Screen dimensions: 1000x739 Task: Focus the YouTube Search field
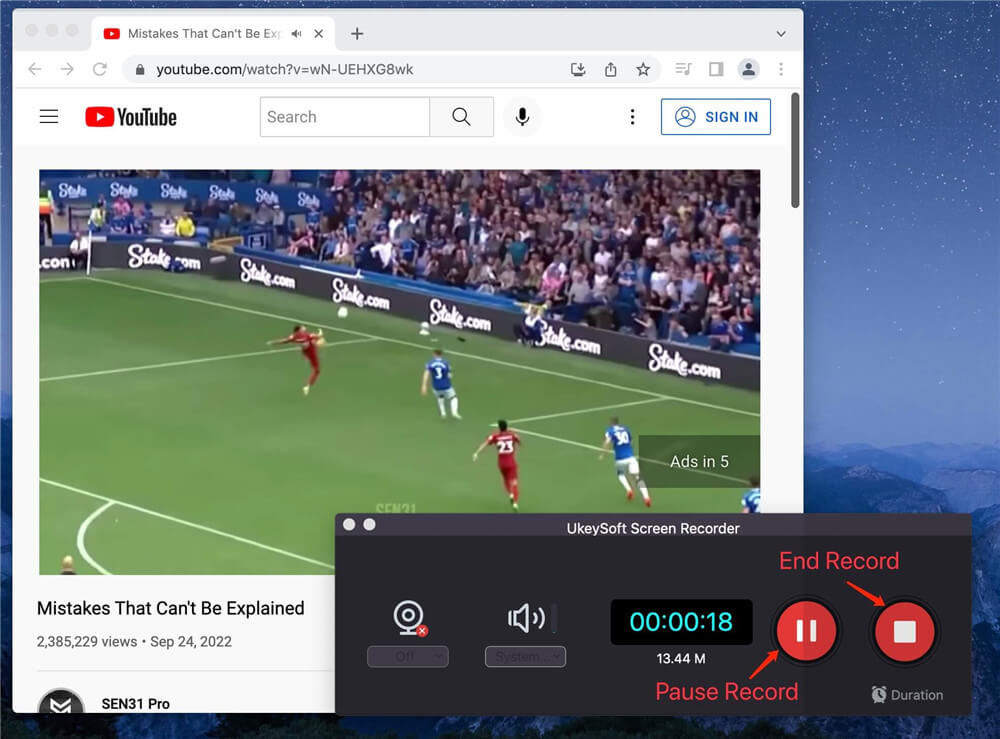click(x=344, y=117)
